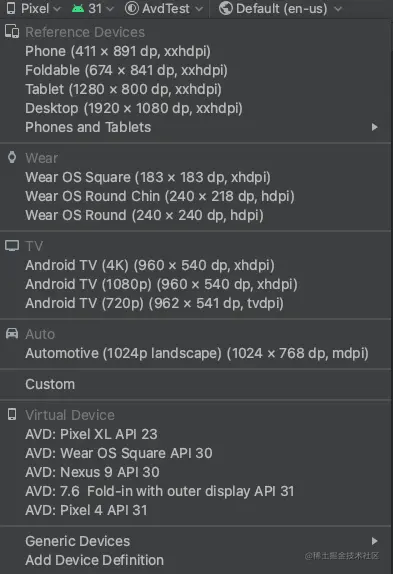The height and width of the screenshot is (574, 393).
Task: Click the globe locale icon
Action: [225, 8]
